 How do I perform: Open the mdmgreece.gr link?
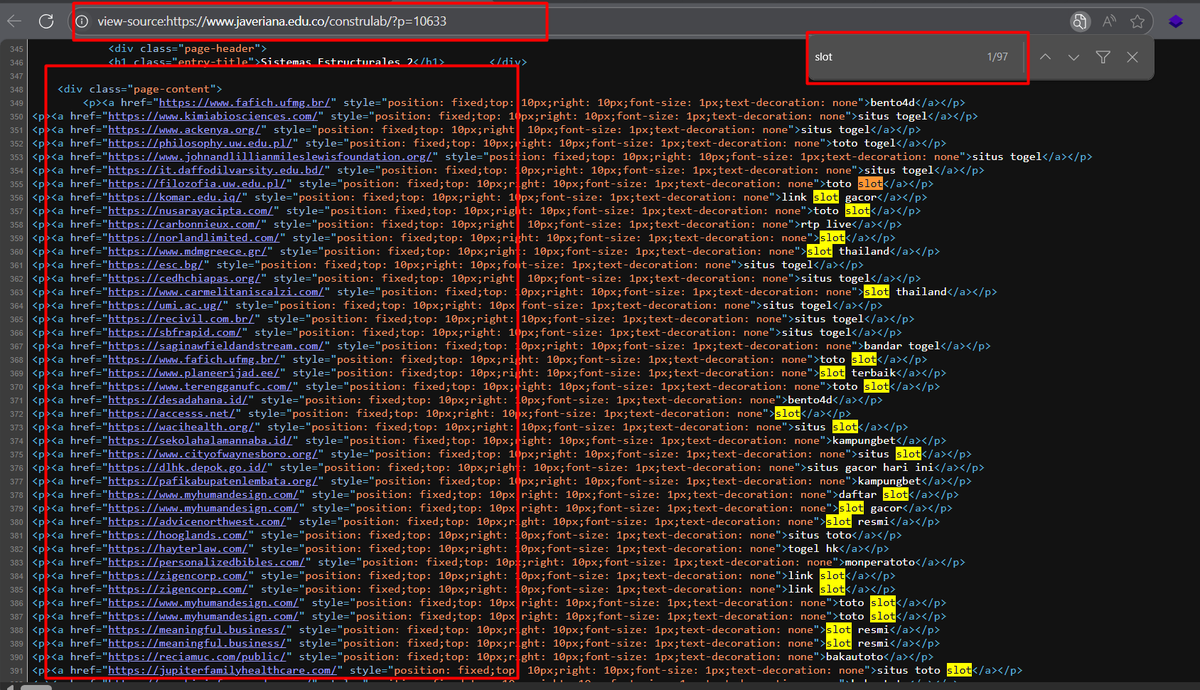pos(186,251)
